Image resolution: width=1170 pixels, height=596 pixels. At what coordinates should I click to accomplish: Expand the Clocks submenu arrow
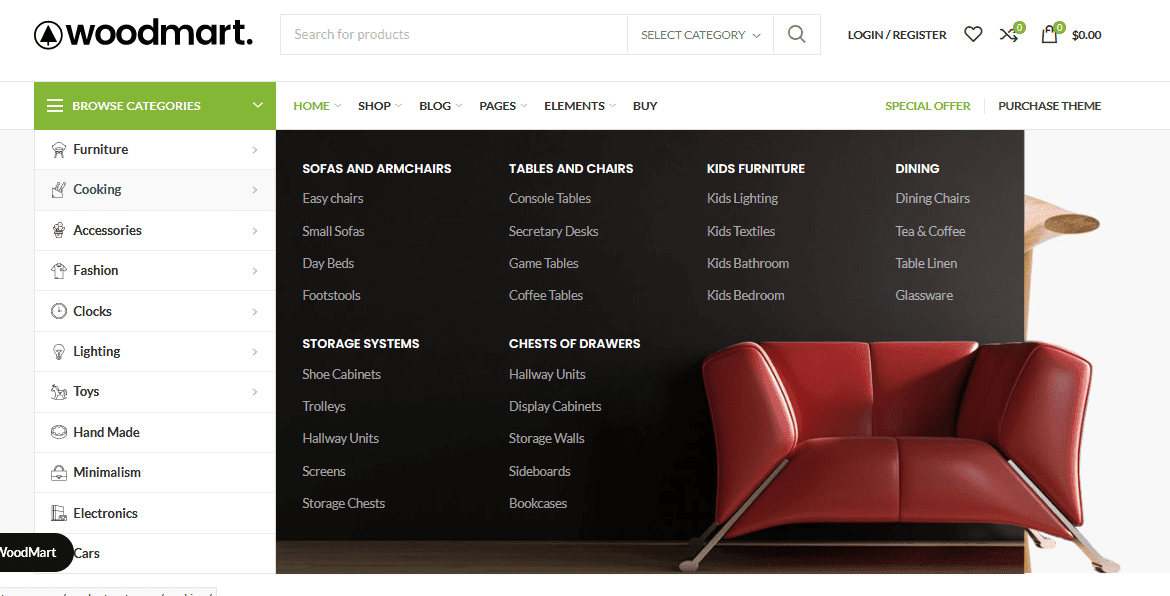(255, 312)
